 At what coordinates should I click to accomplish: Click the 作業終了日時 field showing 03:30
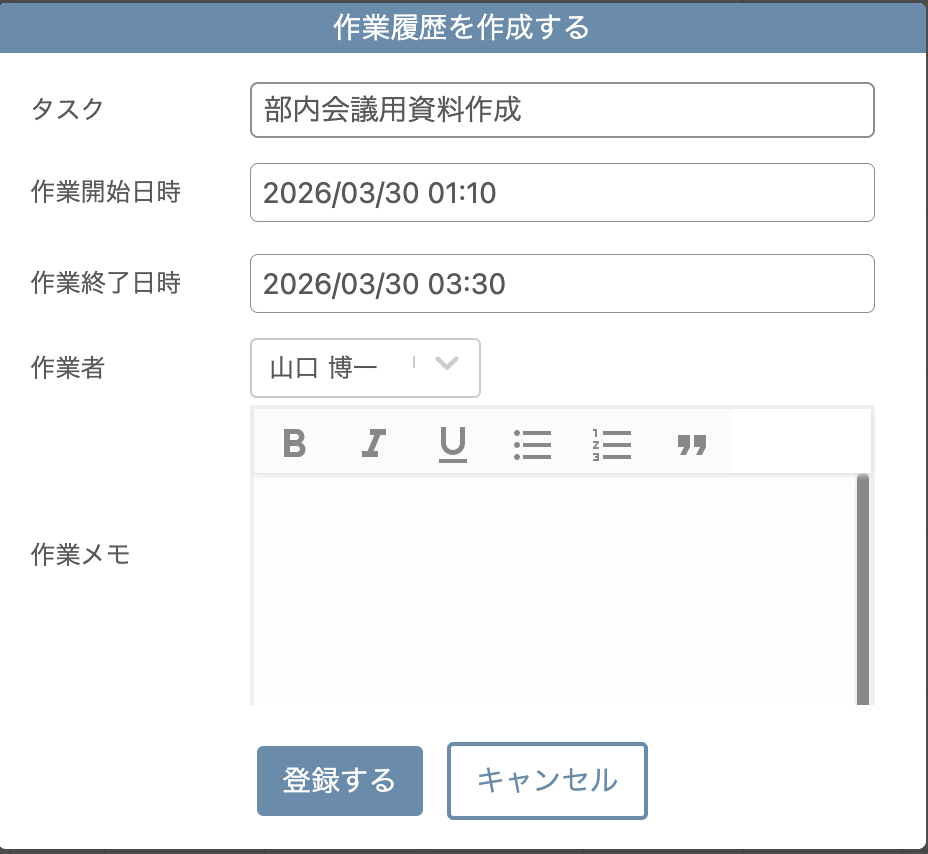click(x=562, y=284)
